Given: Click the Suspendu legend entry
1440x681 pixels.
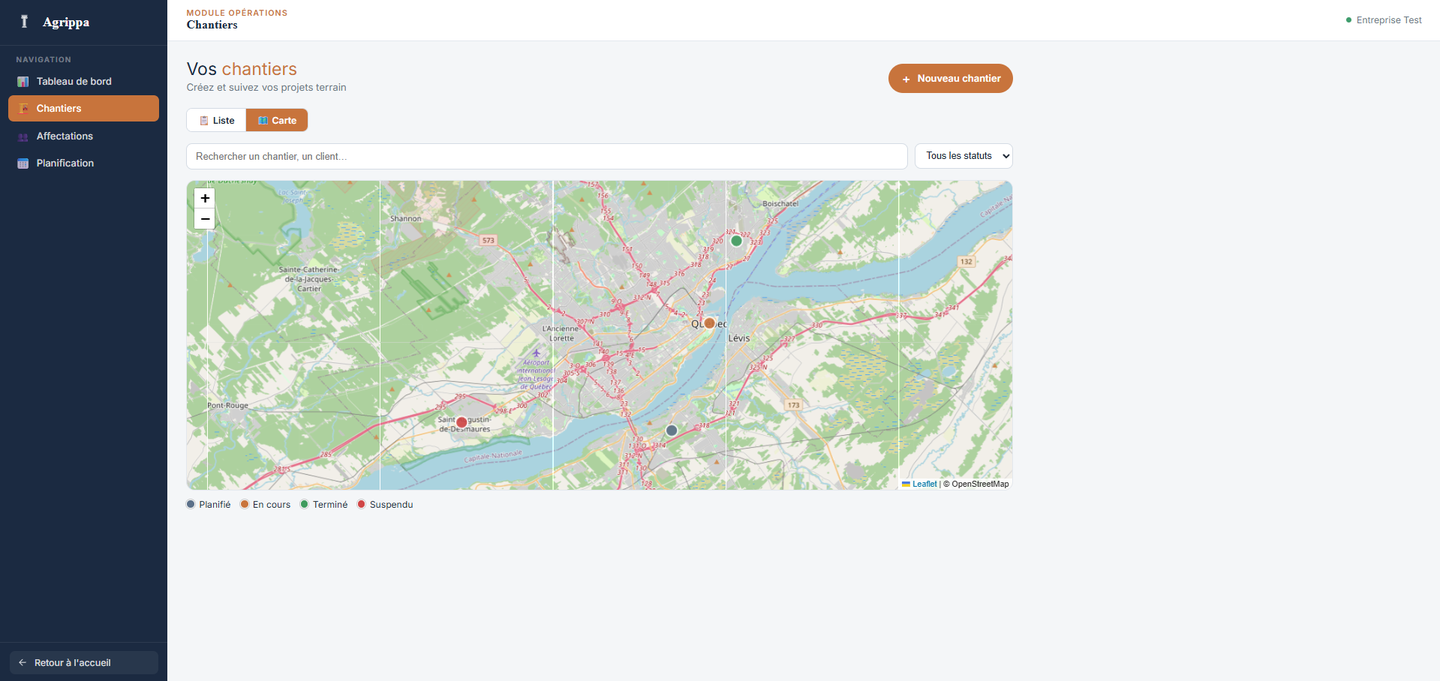Looking at the screenshot, I should (385, 505).
